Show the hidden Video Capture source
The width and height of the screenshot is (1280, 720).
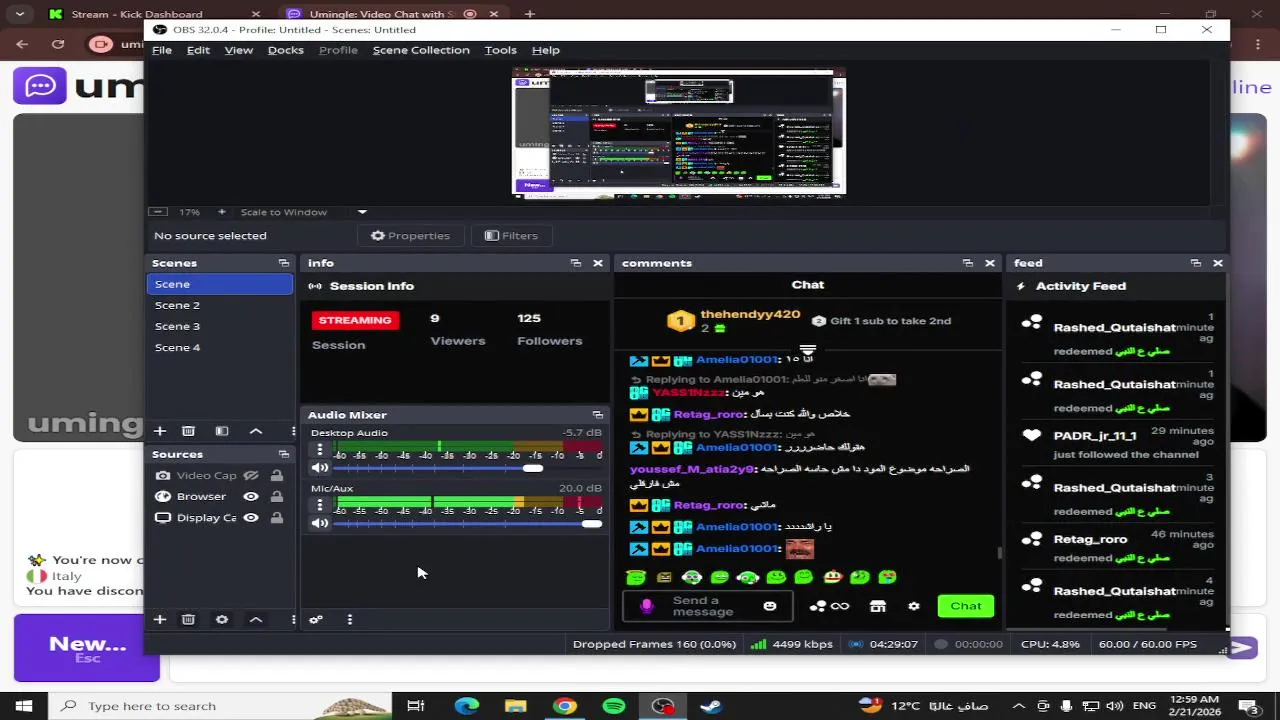tap(251, 475)
